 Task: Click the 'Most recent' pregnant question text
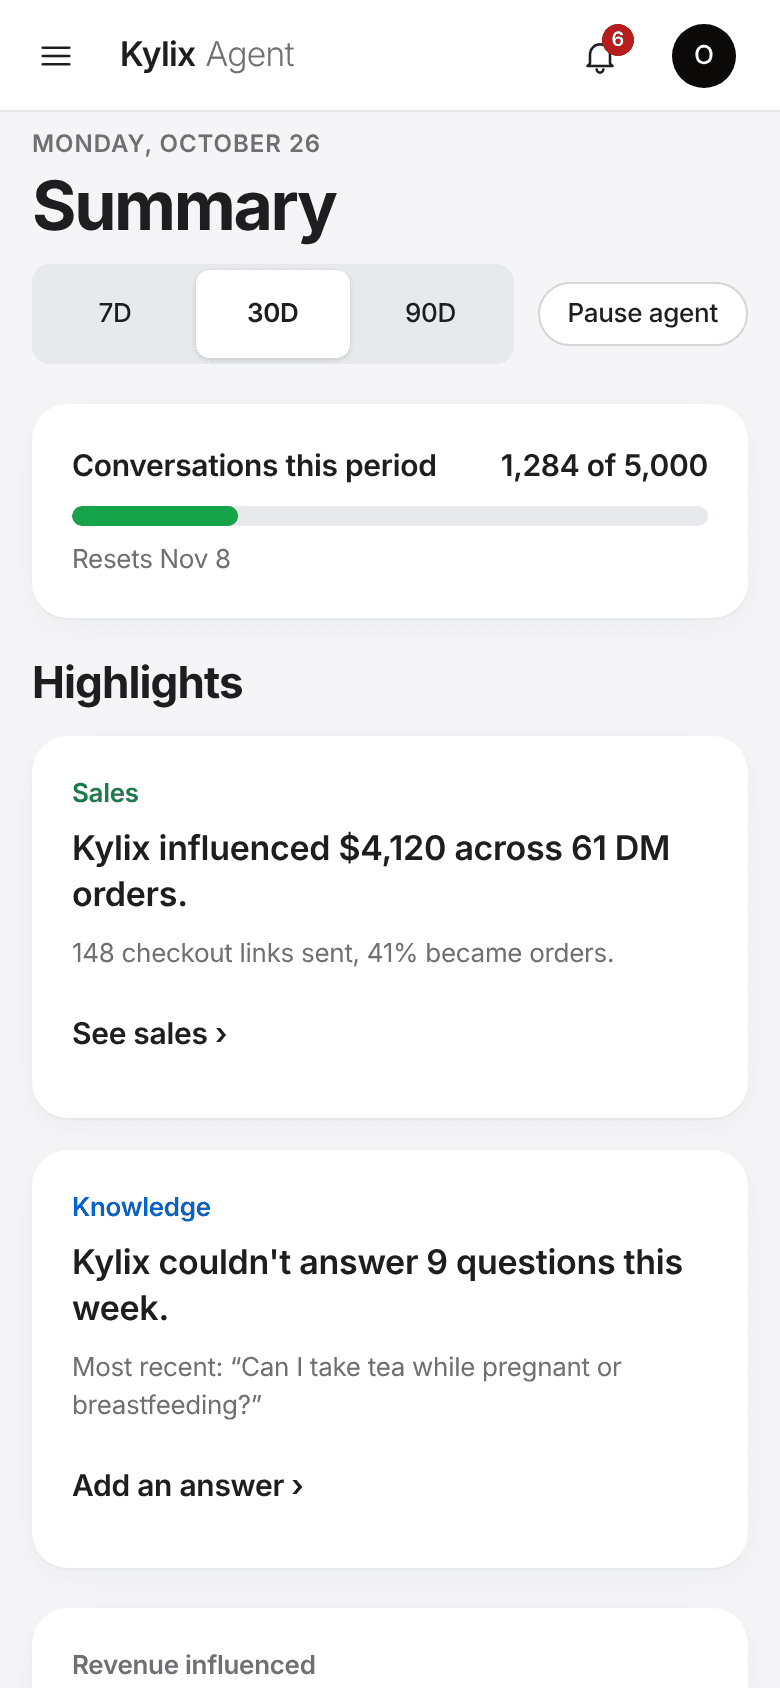tap(347, 1386)
